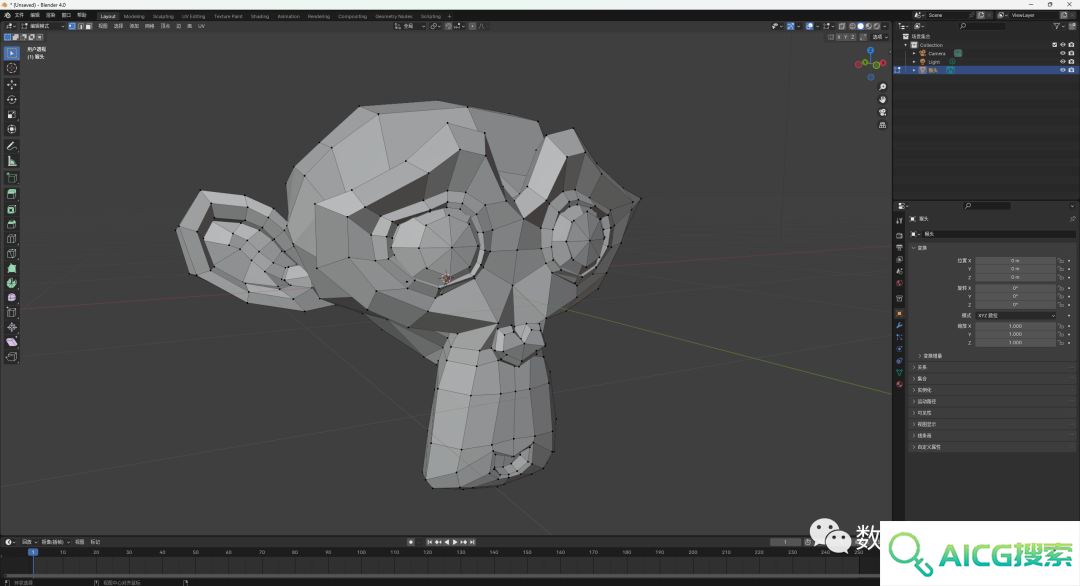
Task: Activate the Move tool
Action: point(12,85)
